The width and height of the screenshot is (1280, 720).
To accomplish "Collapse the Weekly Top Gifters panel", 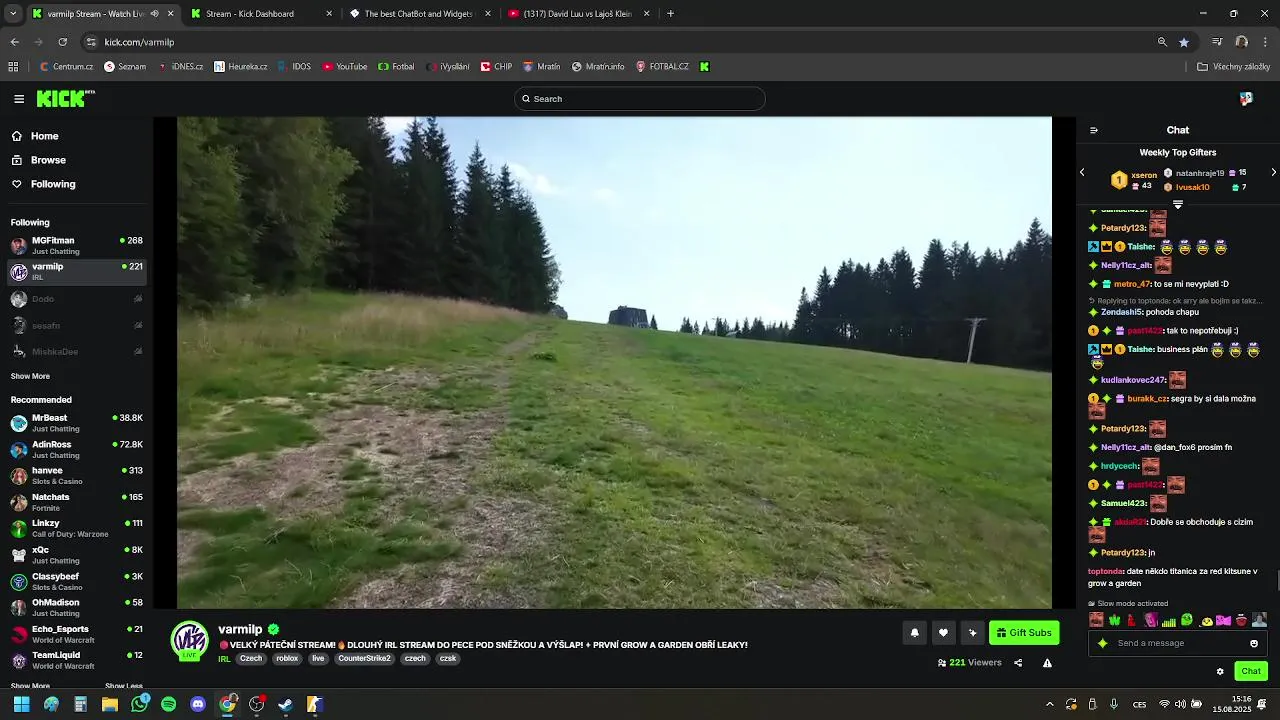I will pyautogui.click(x=1178, y=204).
